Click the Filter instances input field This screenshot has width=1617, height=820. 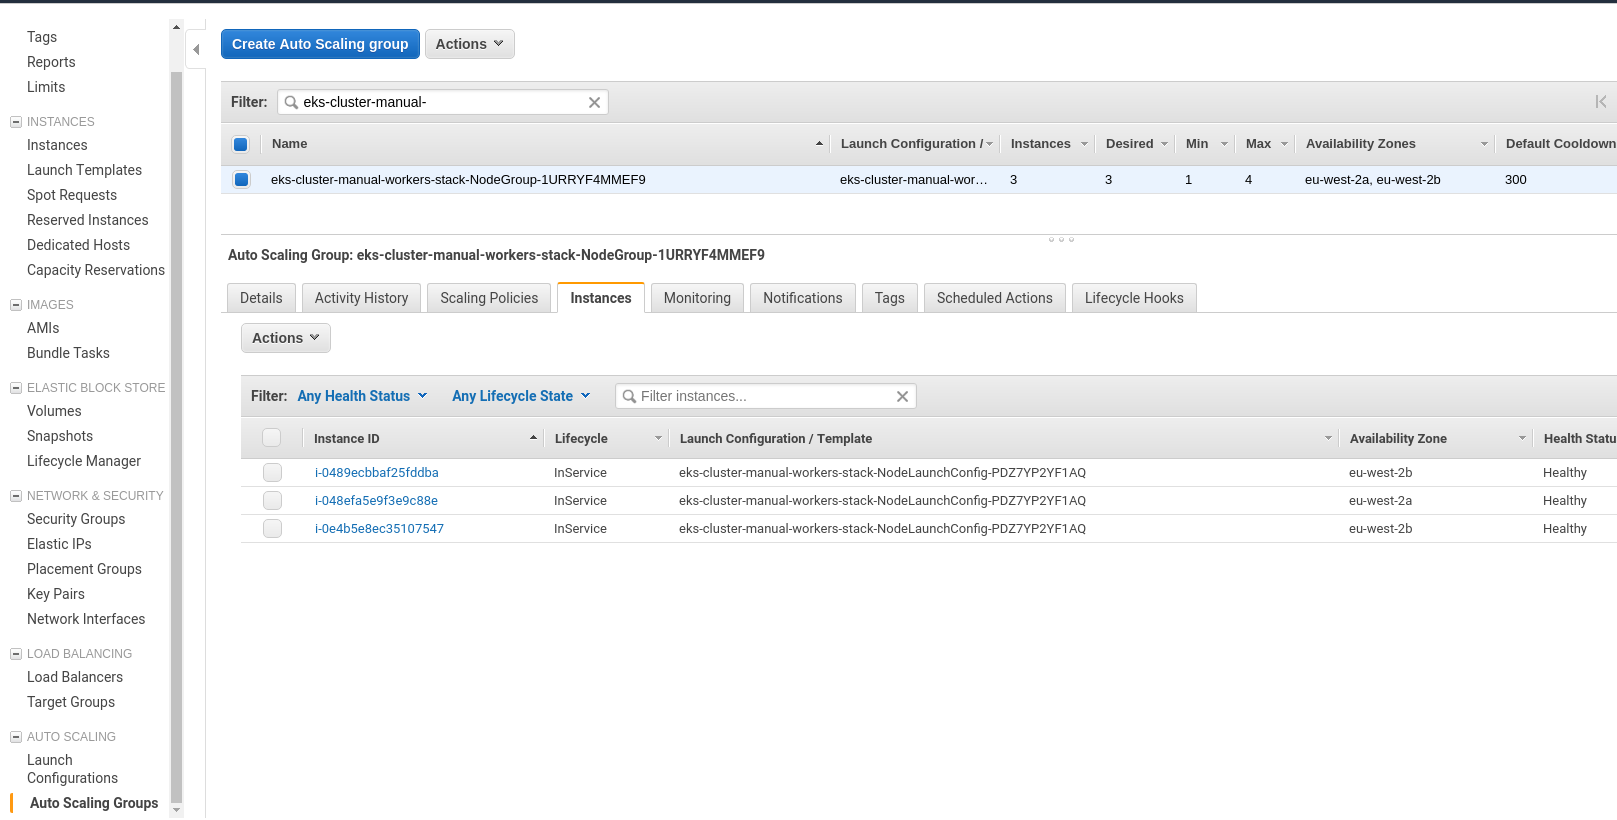(765, 396)
